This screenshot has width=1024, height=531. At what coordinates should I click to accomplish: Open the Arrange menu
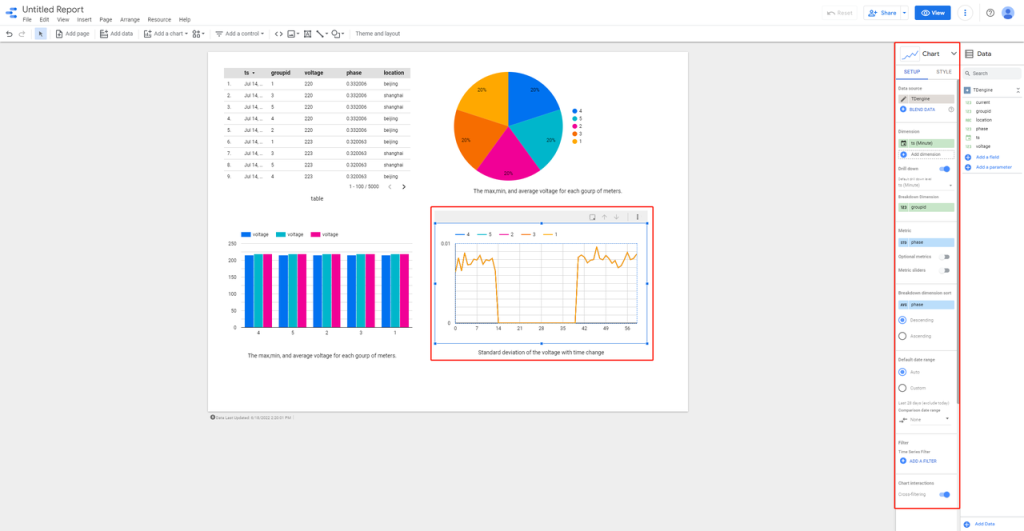coord(129,19)
